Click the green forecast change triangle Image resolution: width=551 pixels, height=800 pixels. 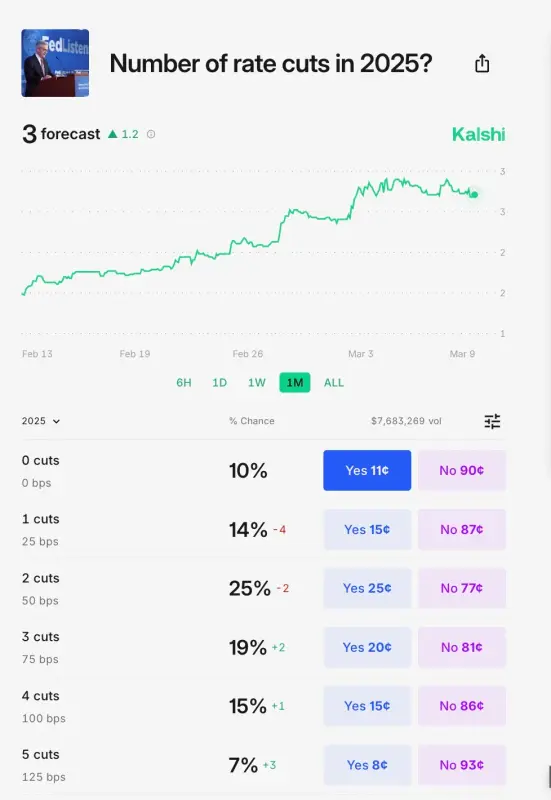[113, 134]
